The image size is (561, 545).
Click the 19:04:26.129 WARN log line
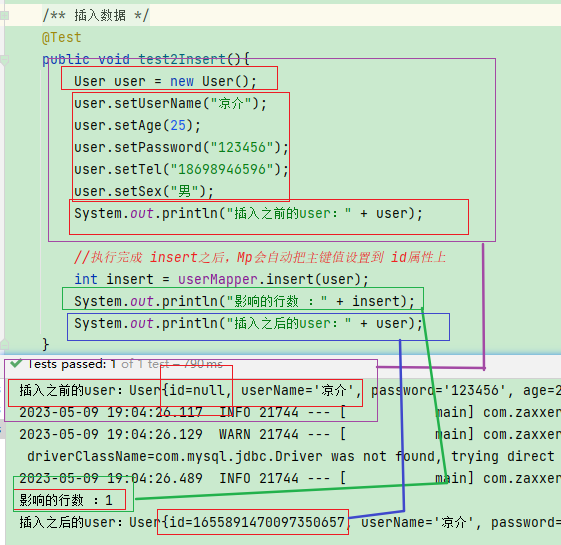pos(290,434)
